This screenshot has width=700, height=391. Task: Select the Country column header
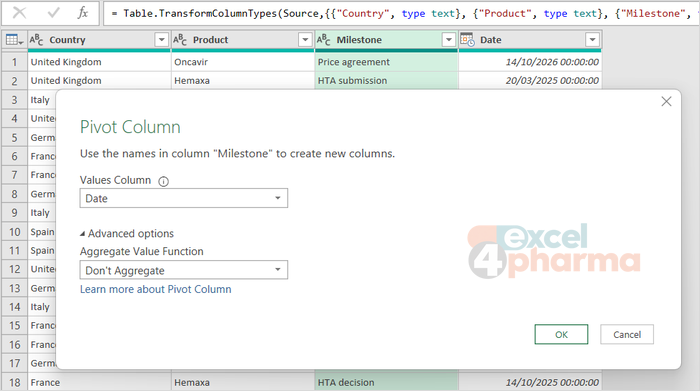pos(99,40)
